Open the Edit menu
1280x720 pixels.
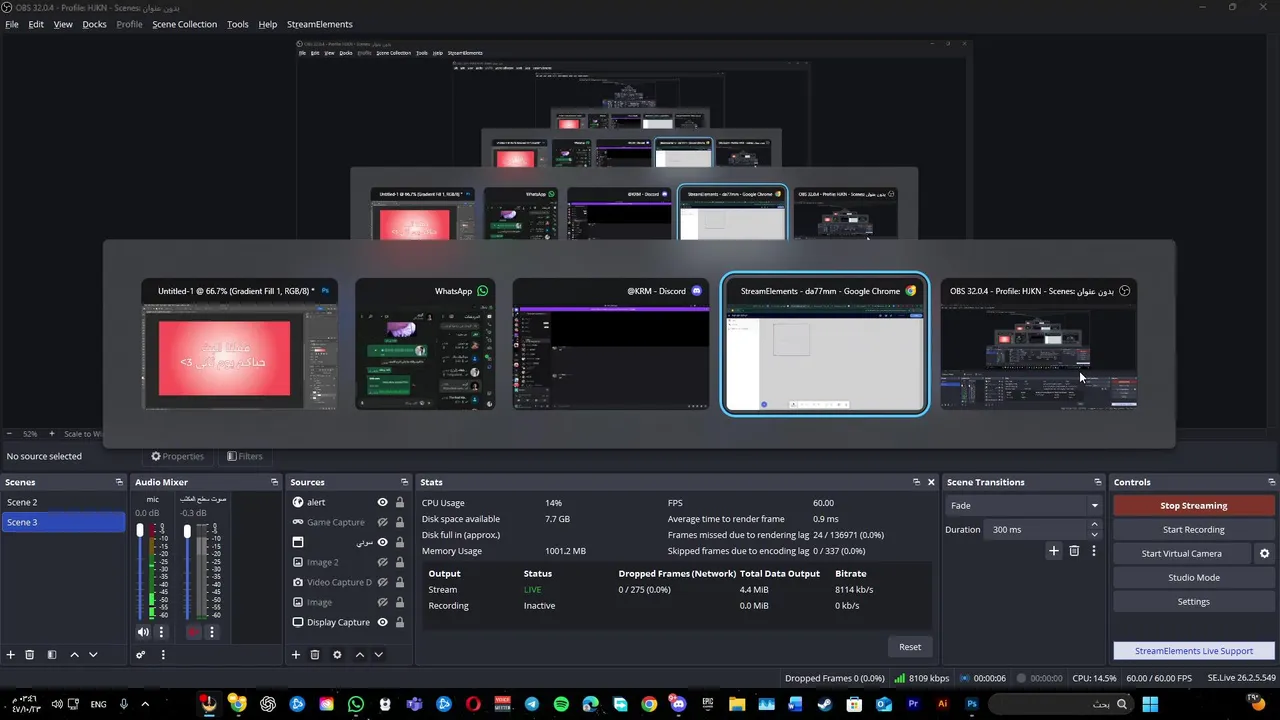pos(36,24)
